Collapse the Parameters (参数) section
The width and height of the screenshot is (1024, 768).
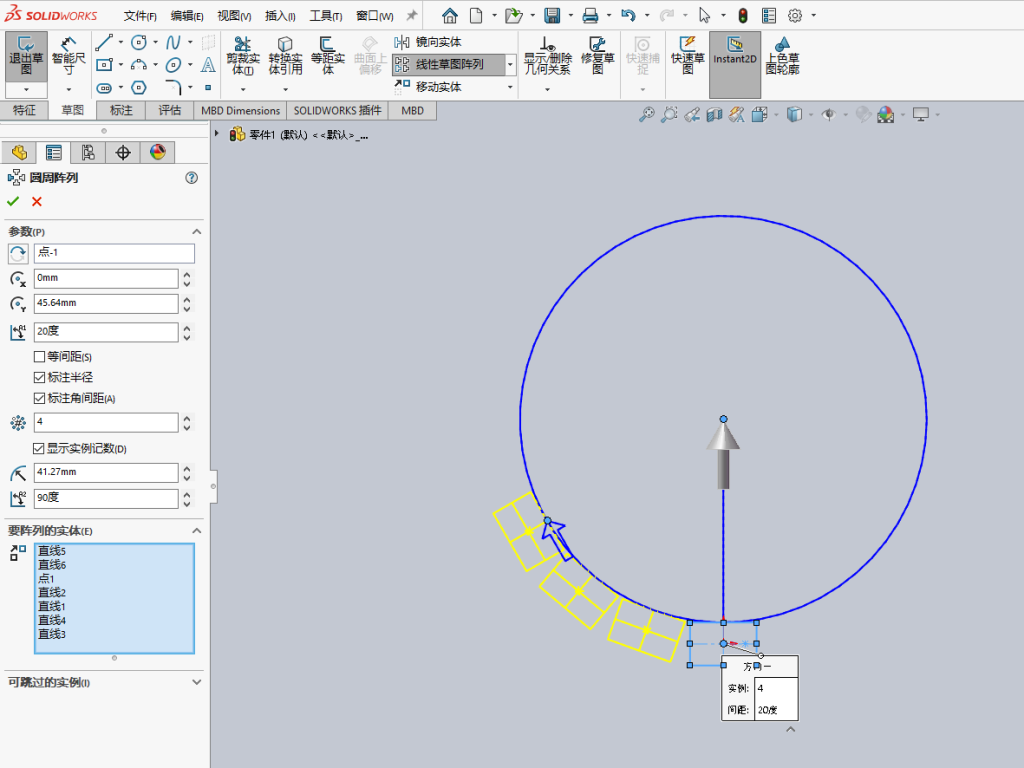(x=197, y=232)
